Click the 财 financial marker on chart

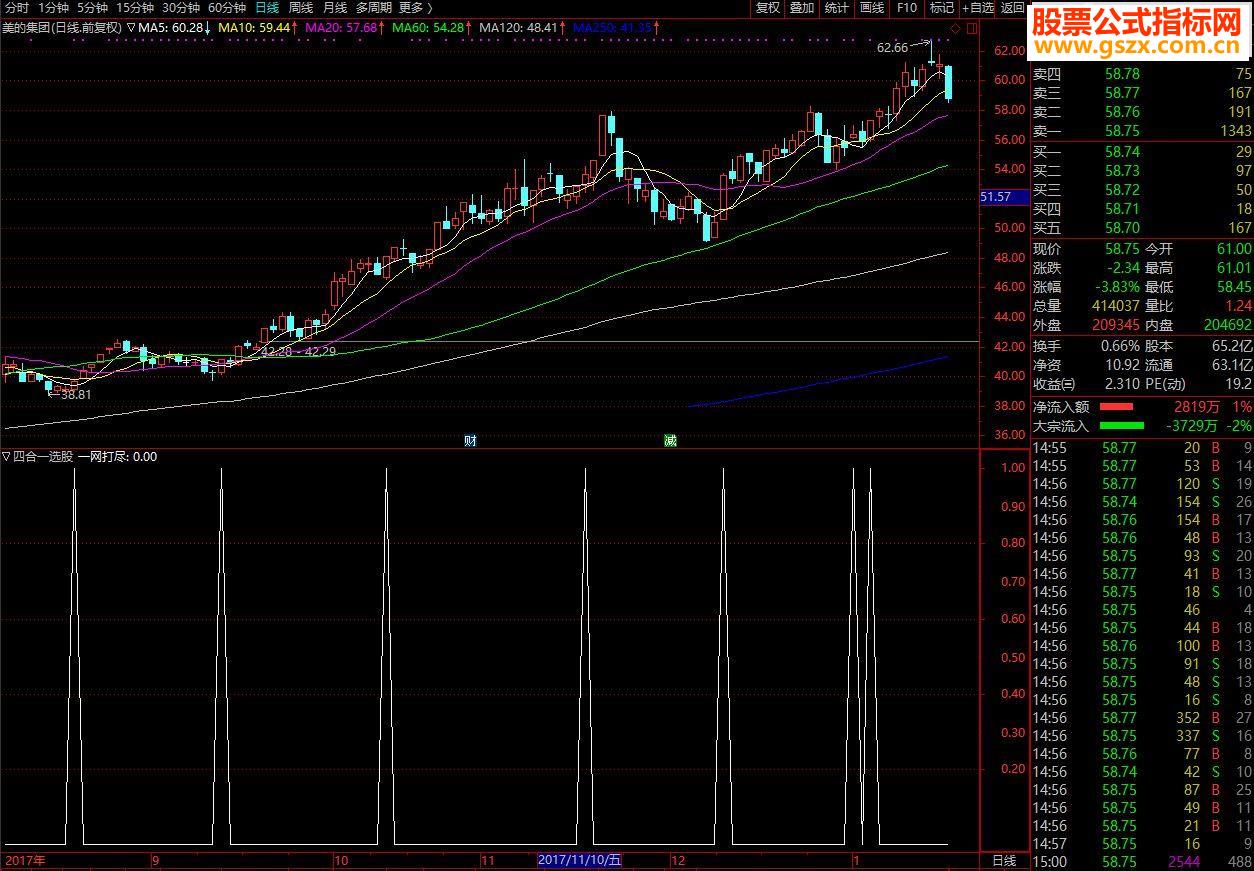pos(470,440)
